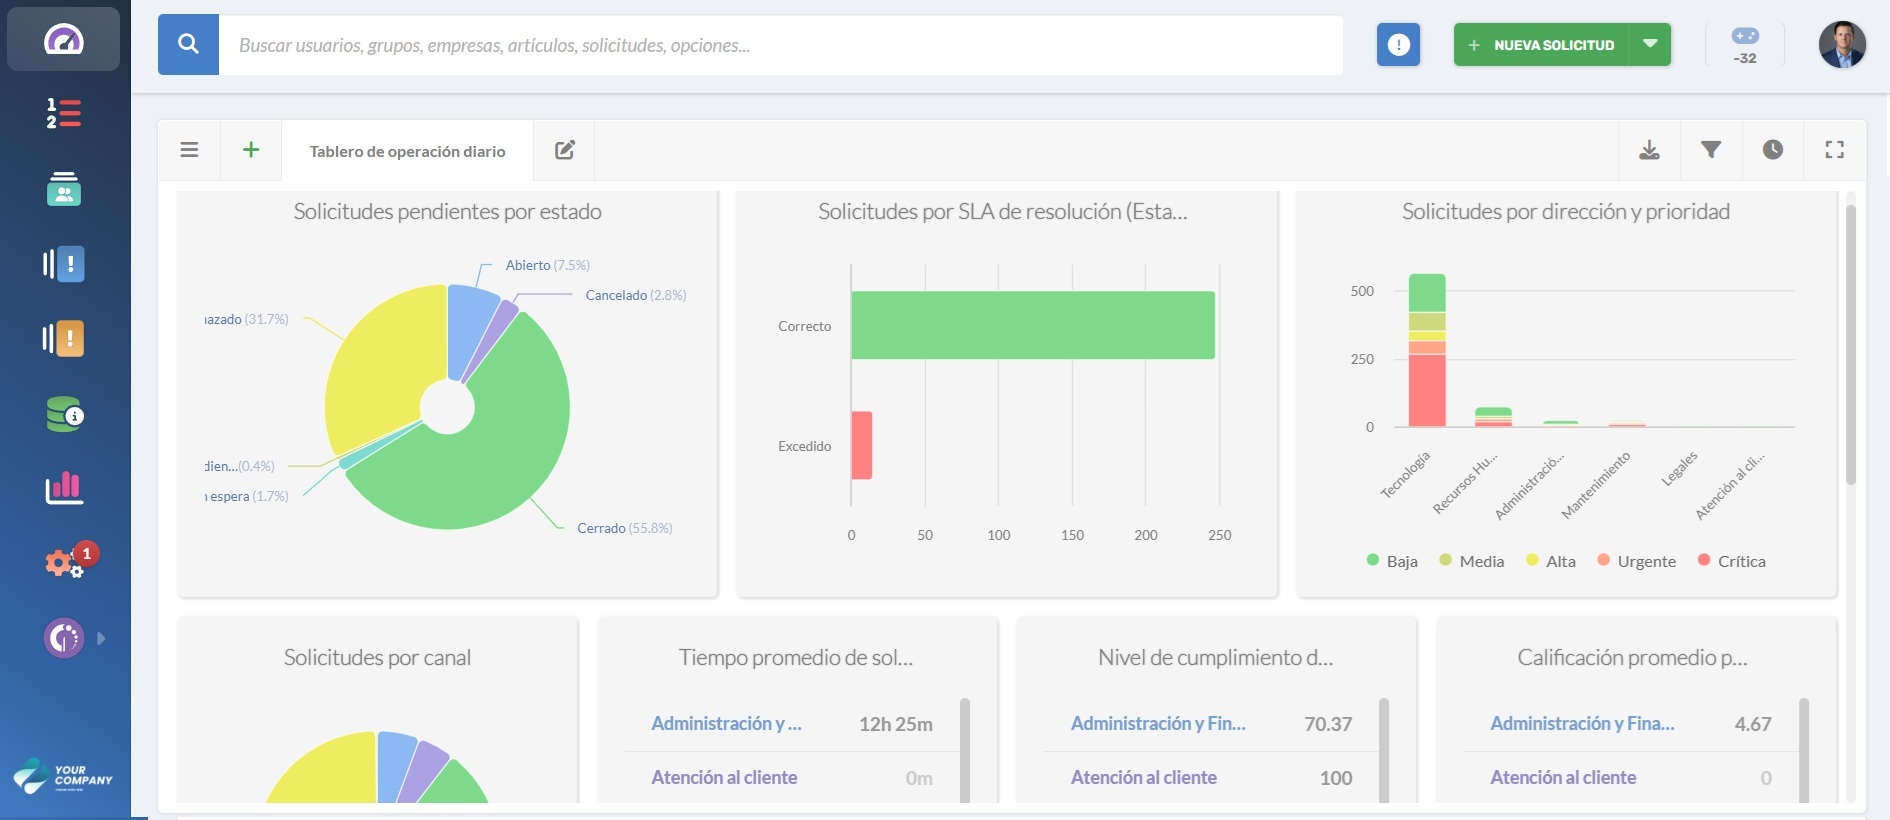Open Atención al cliente link in Calificación promedio
The width and height of the screenshot is (1890, 820).
[1563, 777]
